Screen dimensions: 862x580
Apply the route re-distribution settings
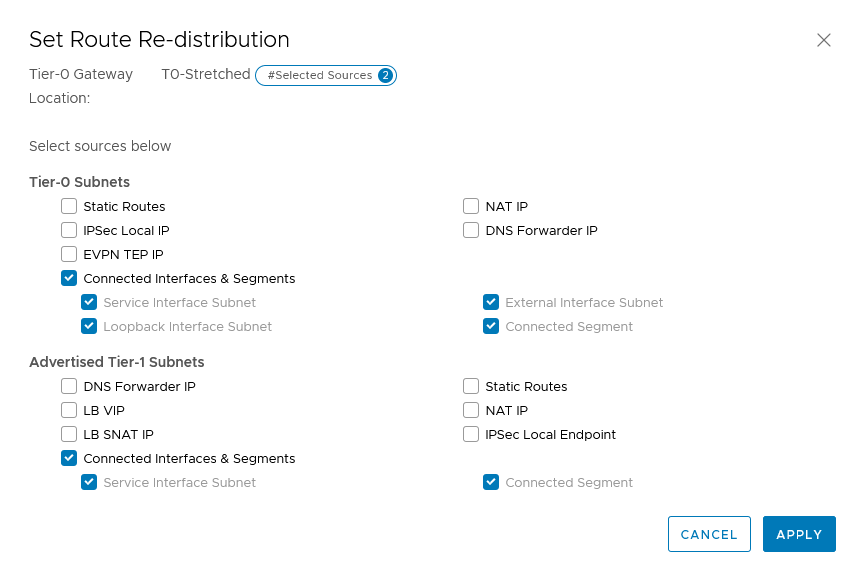click(x=799, y=534)
